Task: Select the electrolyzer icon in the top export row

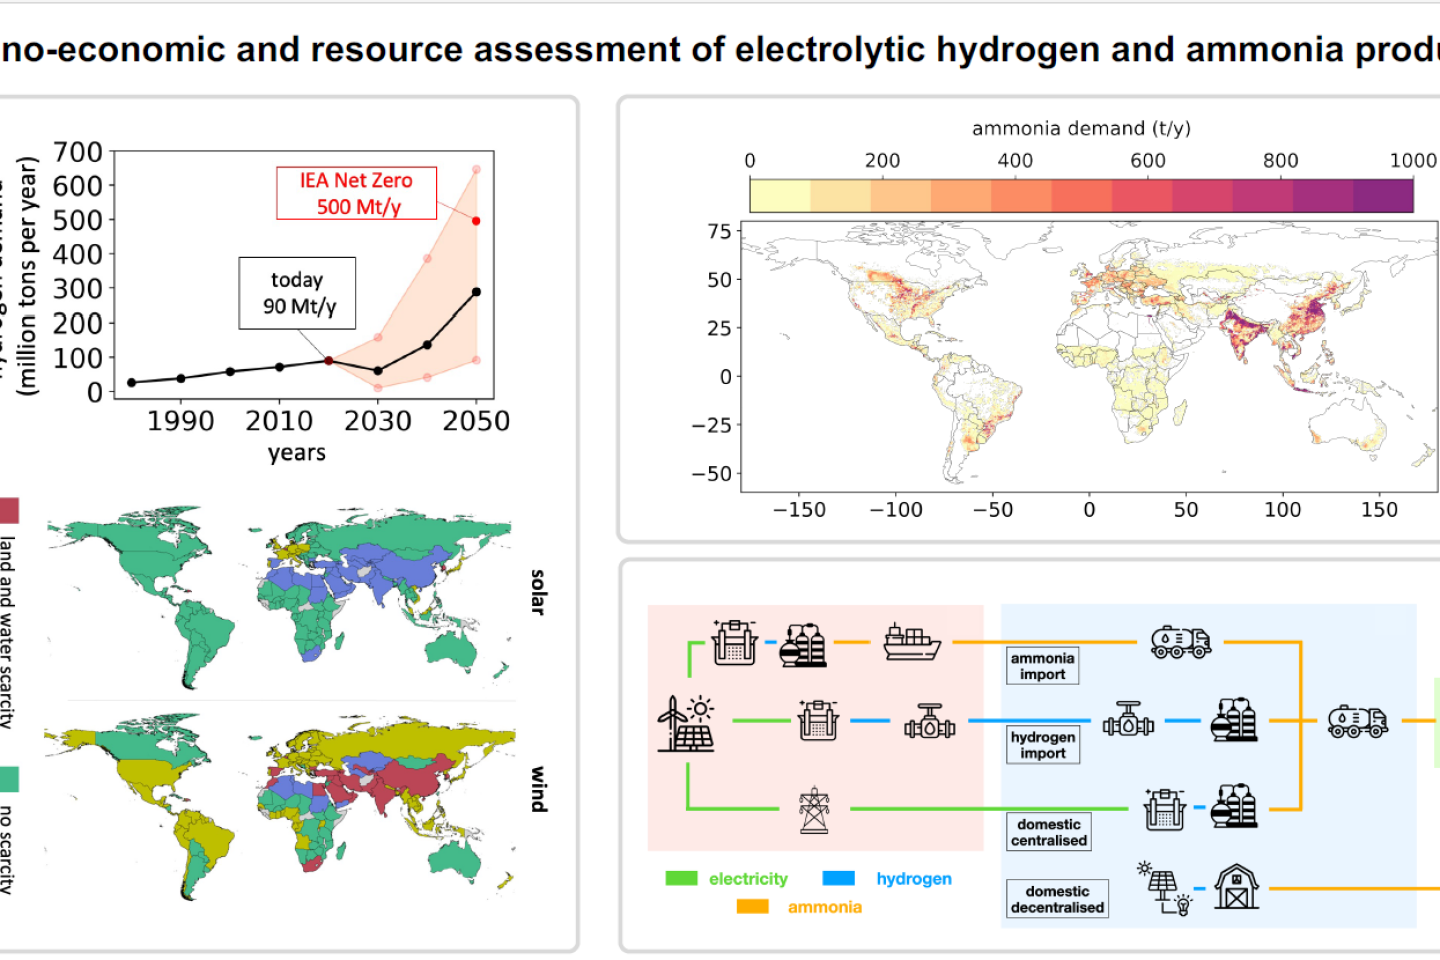Action: click(x=735, y=642)
